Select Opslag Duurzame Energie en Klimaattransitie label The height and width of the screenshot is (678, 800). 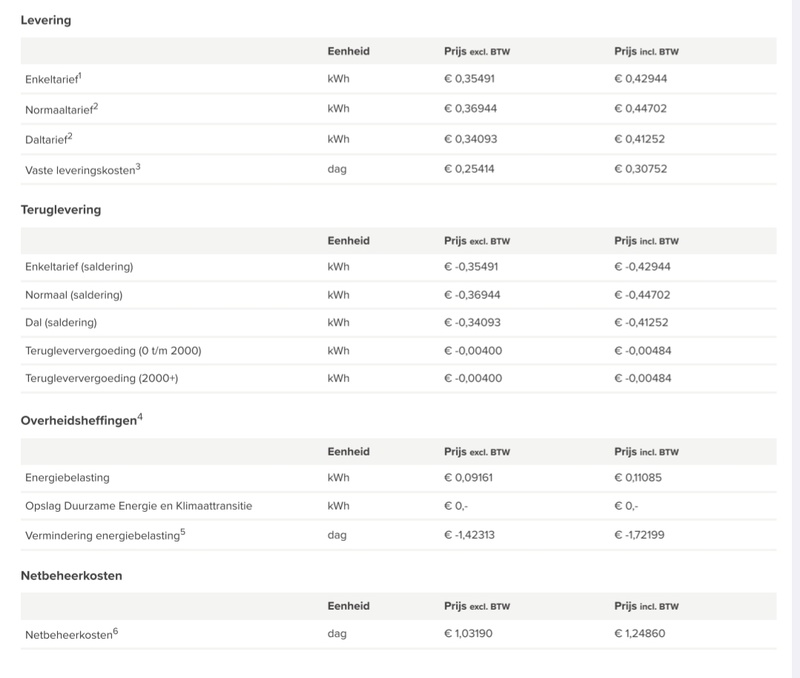point(139,506)
